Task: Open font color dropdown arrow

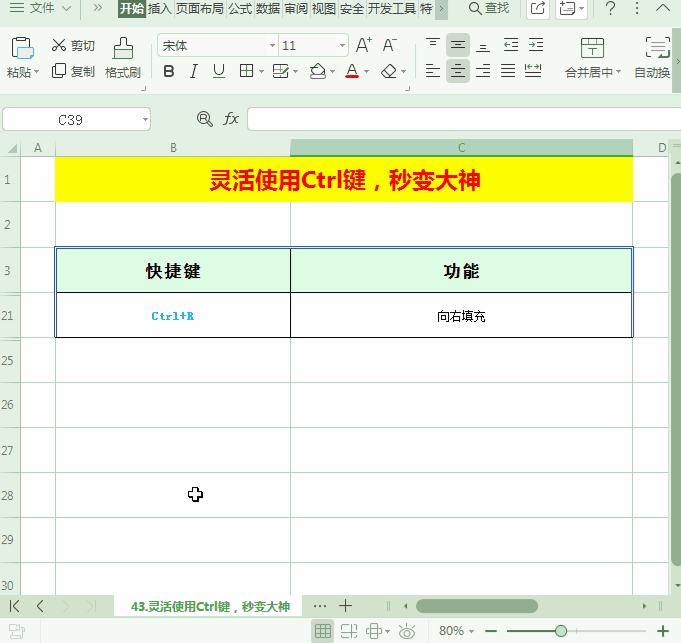Action: 367,72
